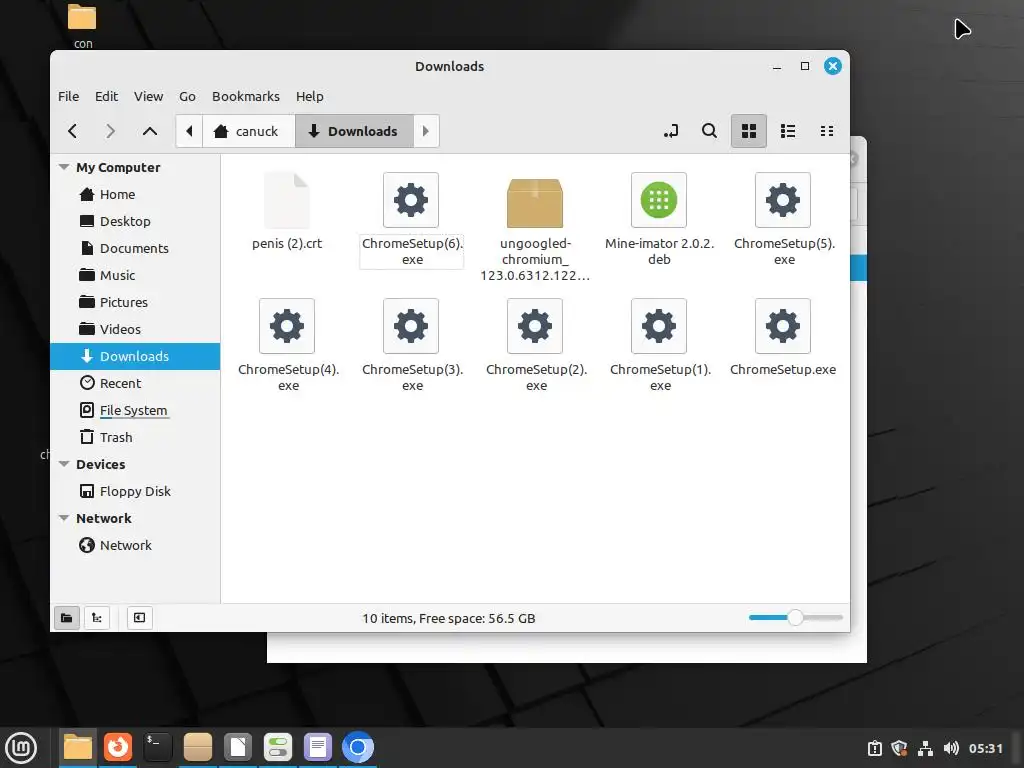Show Places sidebar button in status bar
Screen dimensions: 1024x768
pyautogui.click(x=67, y=618)
